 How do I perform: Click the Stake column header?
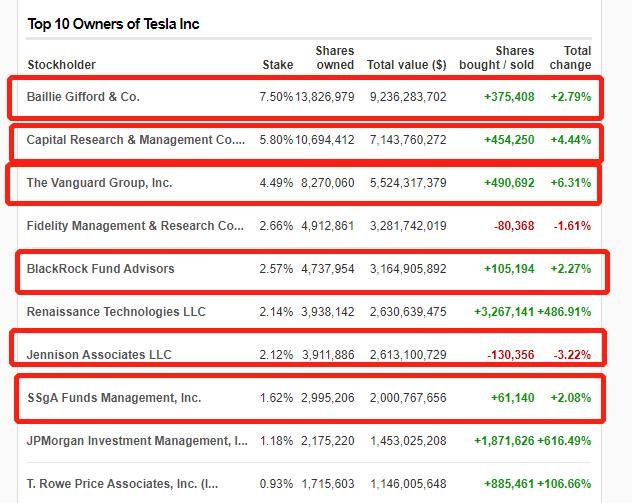pos(278,64)
